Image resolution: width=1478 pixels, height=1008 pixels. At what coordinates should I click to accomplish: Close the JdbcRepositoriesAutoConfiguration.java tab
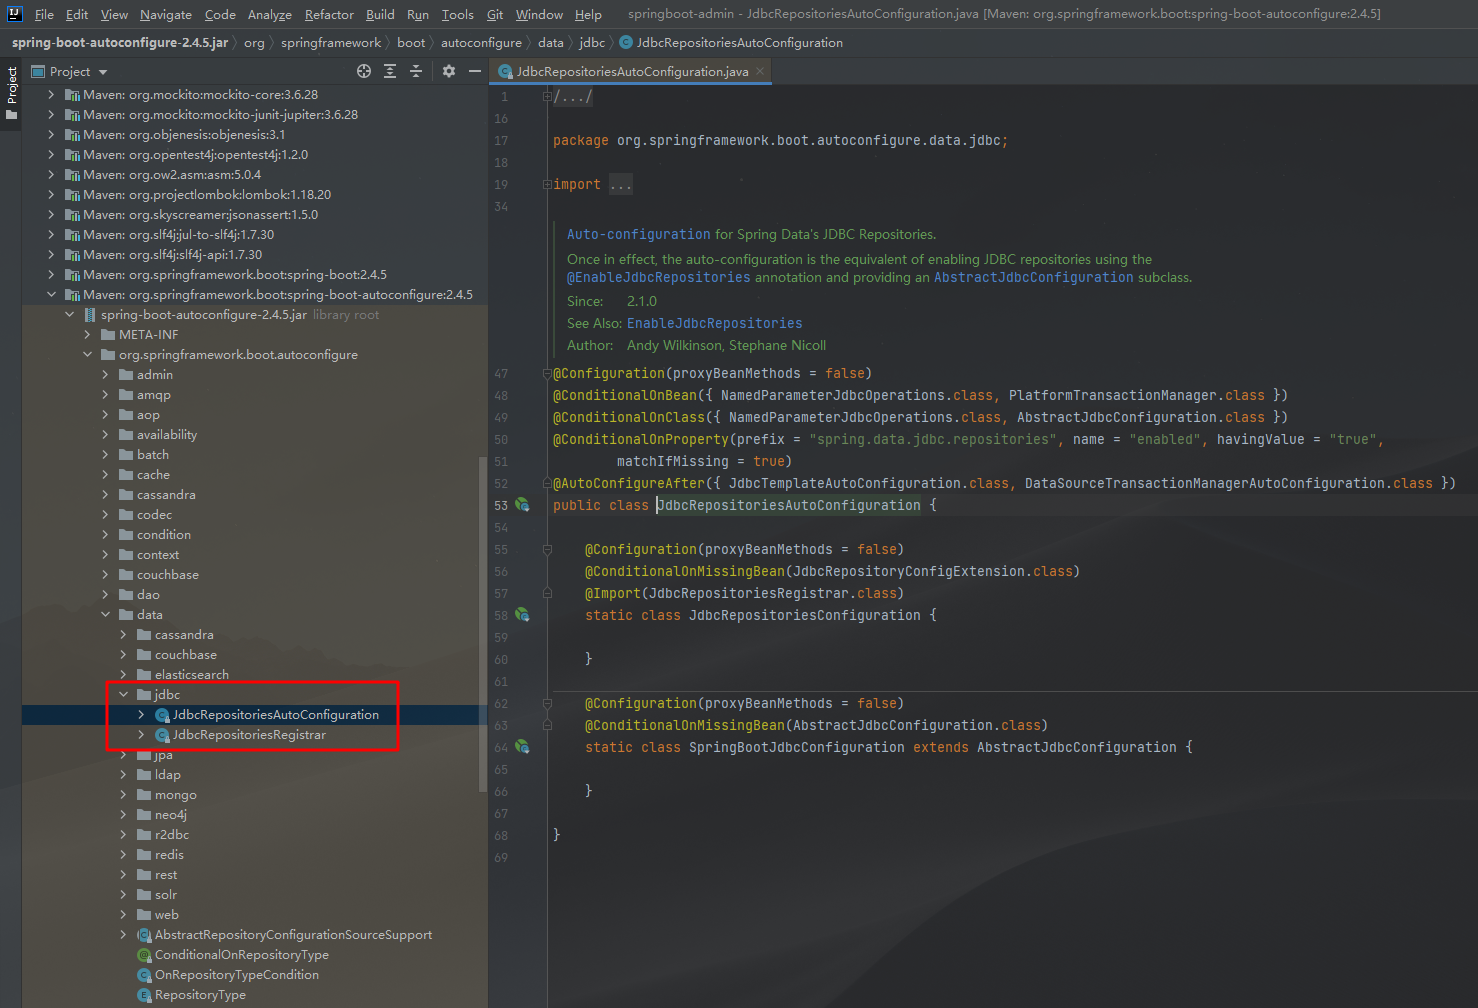760,71
